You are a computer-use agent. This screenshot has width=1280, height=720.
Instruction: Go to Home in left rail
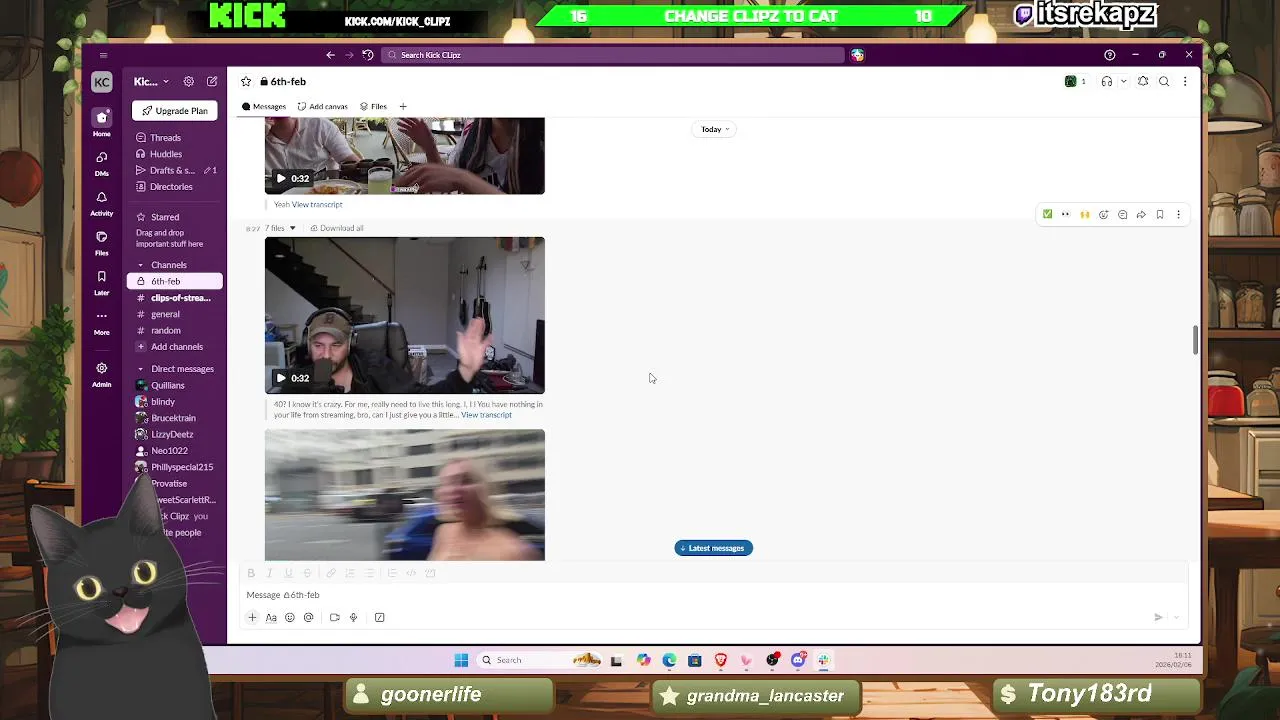pos(101,122)
